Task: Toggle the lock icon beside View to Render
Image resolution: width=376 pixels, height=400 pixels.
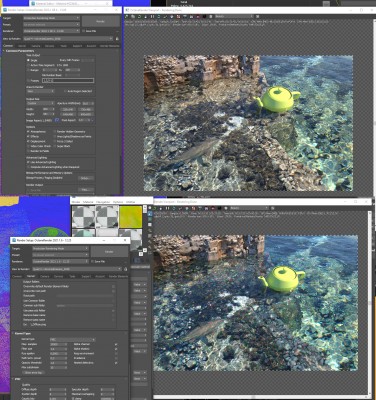Action: coord(117,39)
